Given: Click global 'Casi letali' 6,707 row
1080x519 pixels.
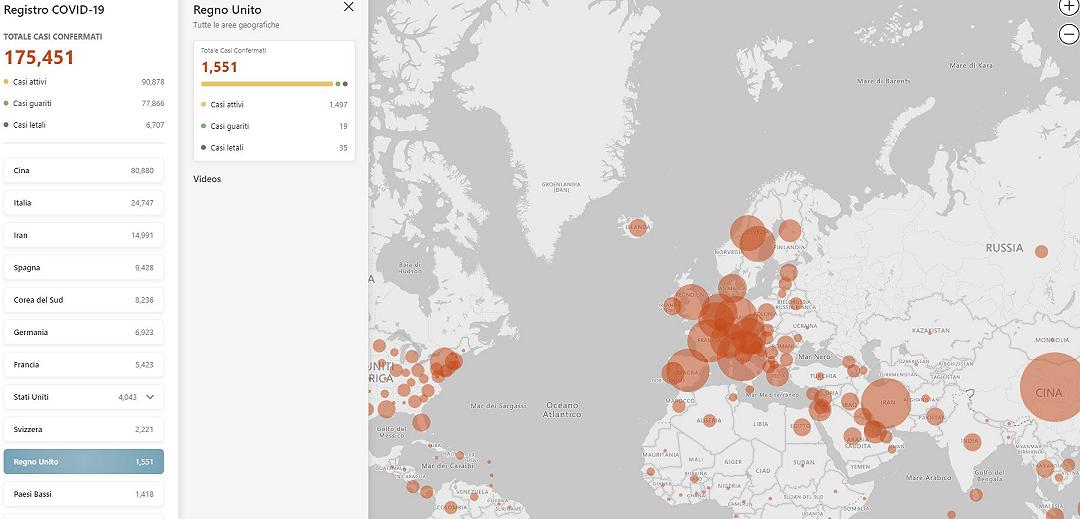Looking at the screenshot, I should point(83,125).
